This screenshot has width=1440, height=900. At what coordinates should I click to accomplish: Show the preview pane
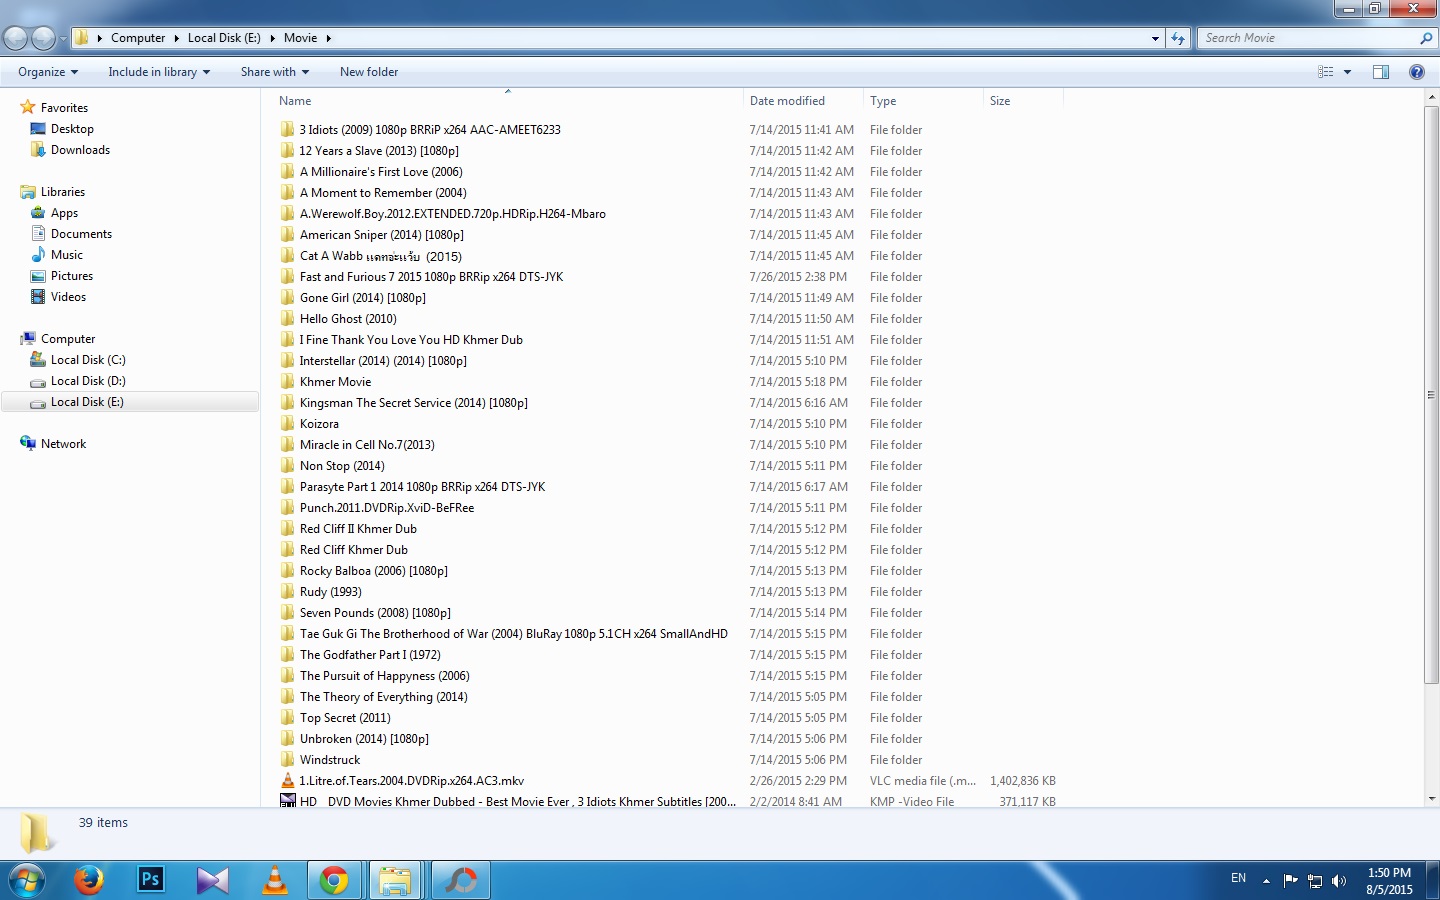(1381, 72)
